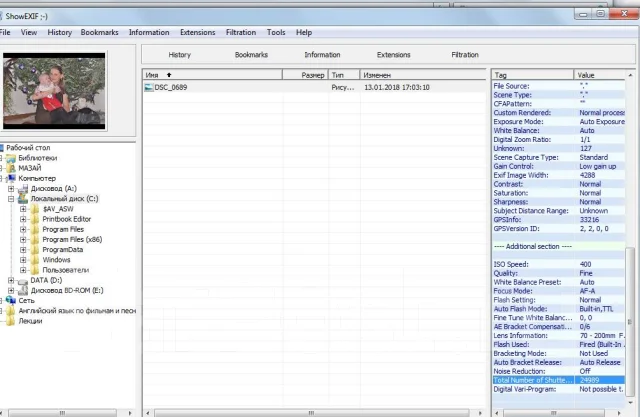
Task: Click the BD-ROM (E:) drive icon
Action: click(x=23, y=291)
